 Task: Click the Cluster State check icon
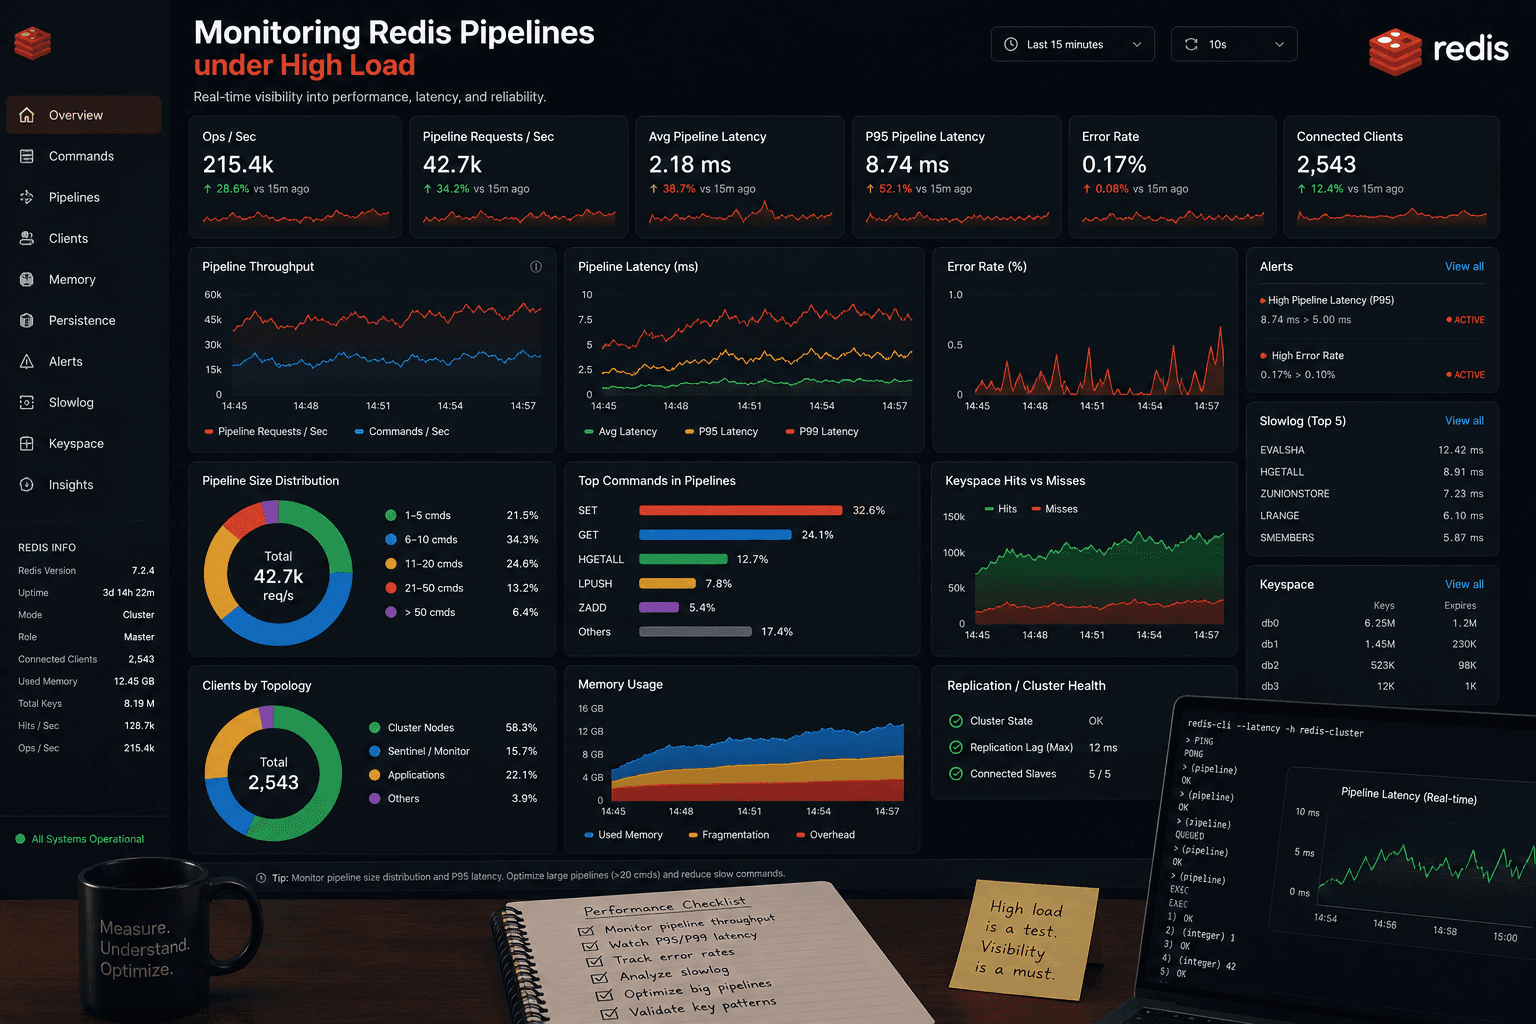pos(956,721)
